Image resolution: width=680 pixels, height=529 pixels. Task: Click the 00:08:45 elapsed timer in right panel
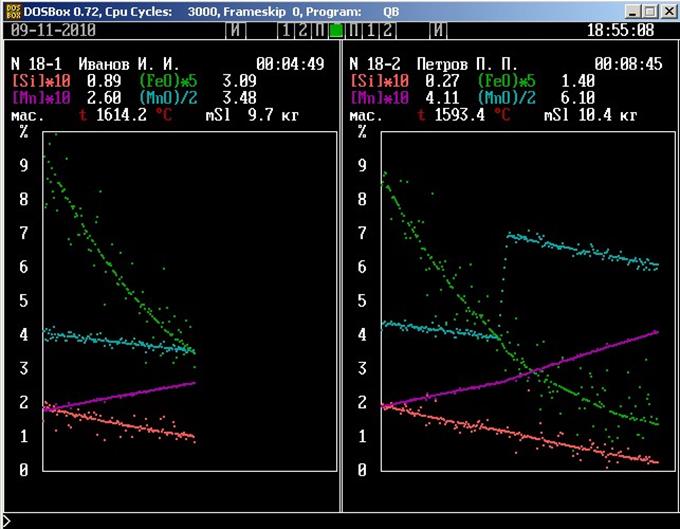click(627, 63)
